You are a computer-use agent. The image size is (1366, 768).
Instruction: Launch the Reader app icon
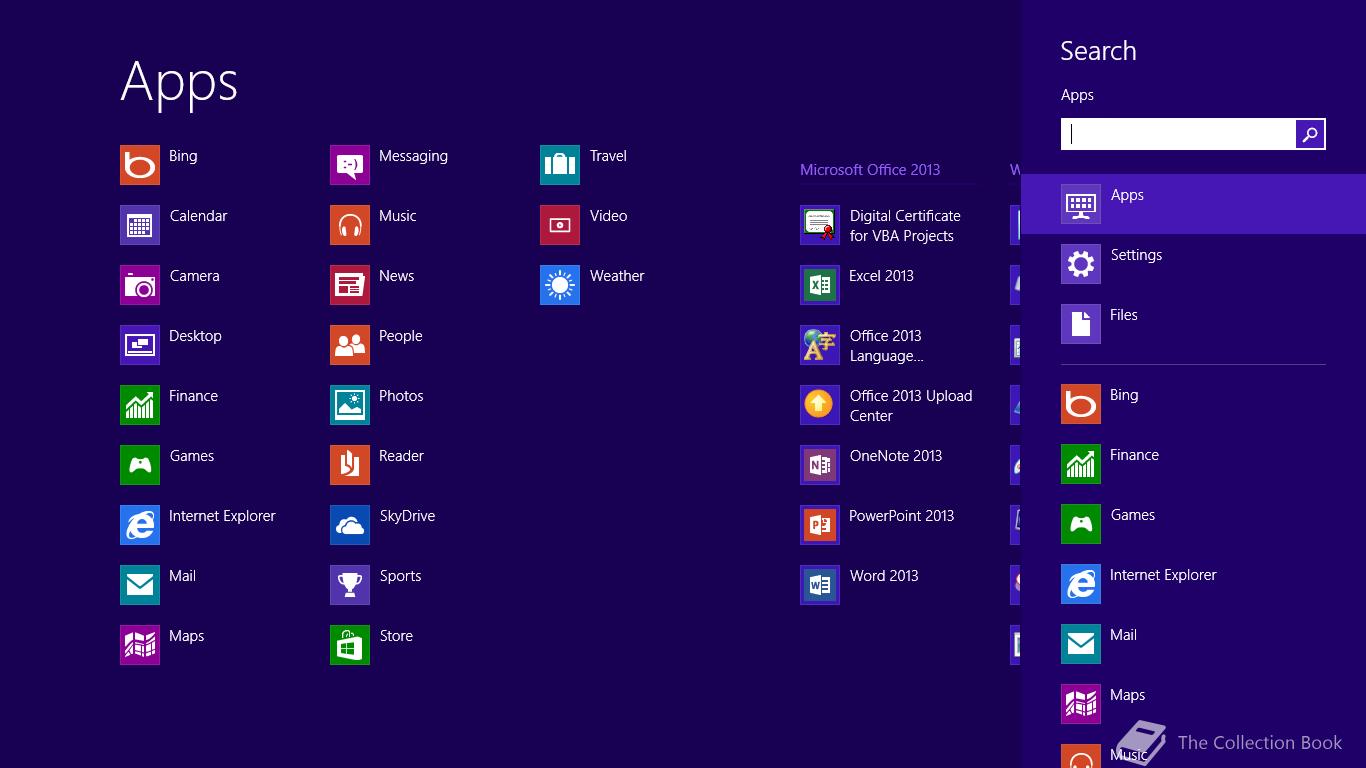350,465
